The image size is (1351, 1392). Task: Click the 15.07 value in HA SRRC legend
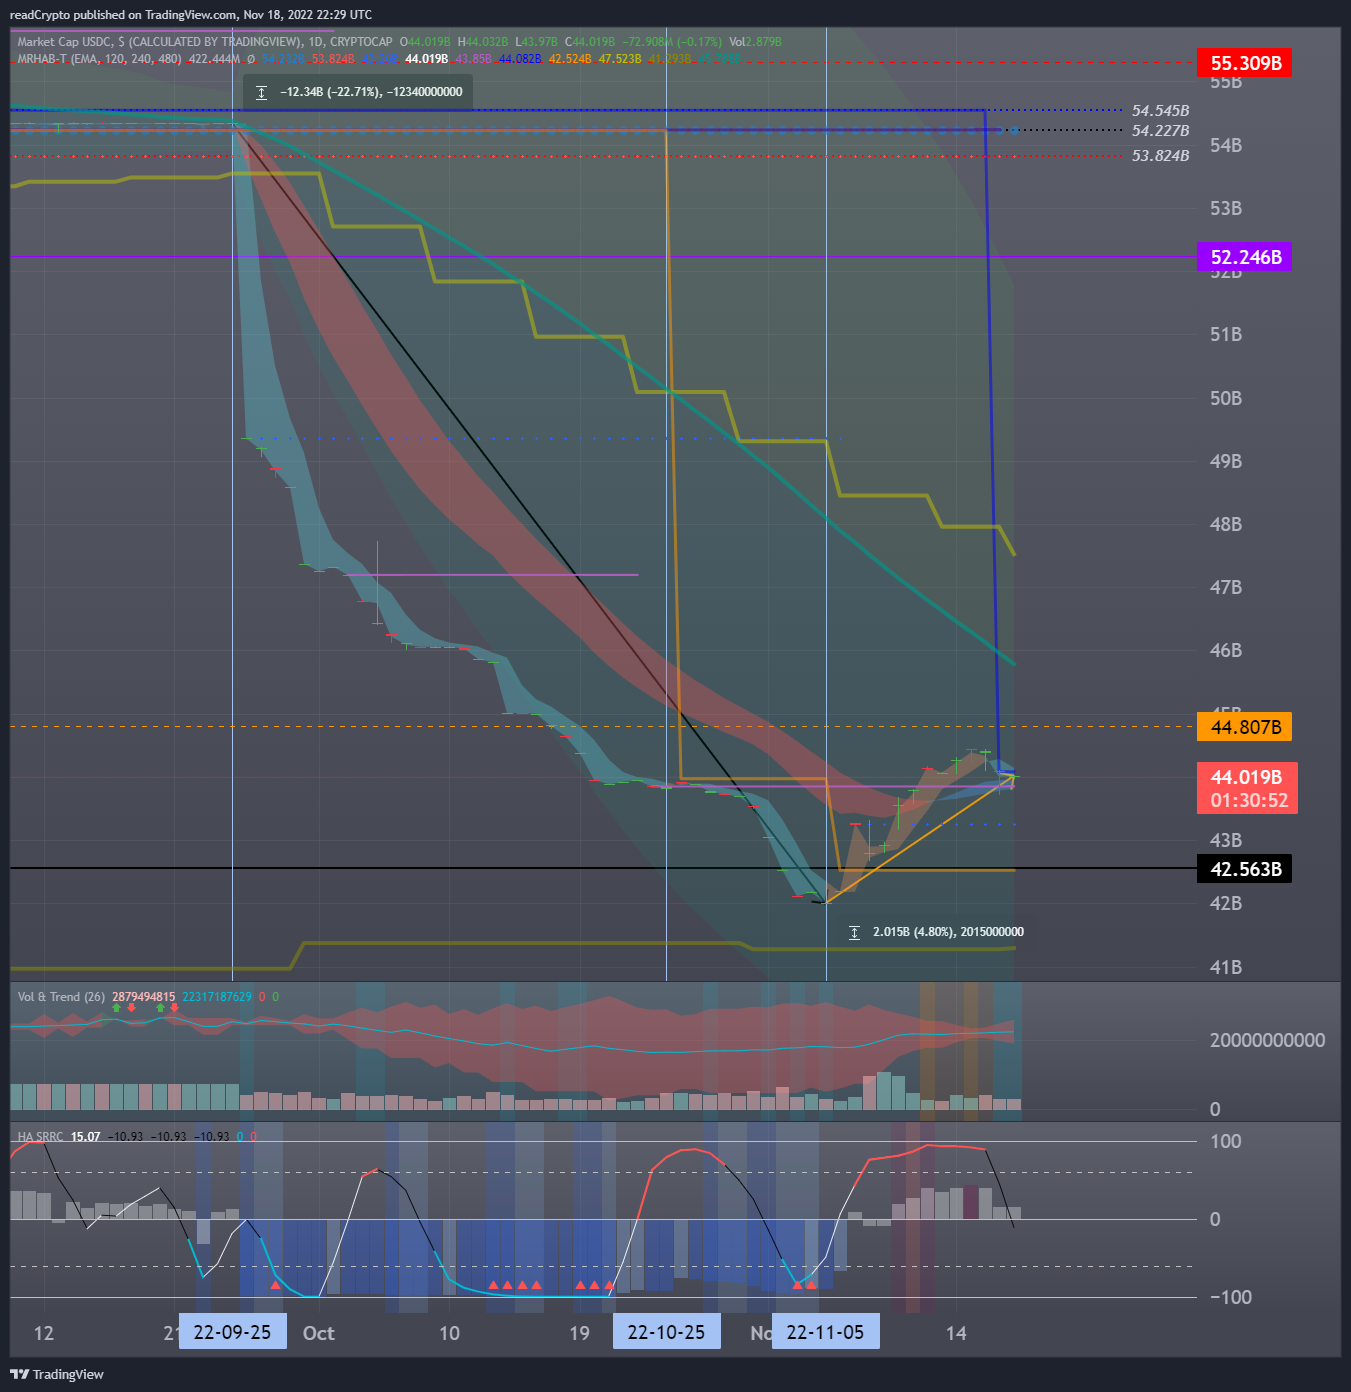click(x=85, y=1137)
